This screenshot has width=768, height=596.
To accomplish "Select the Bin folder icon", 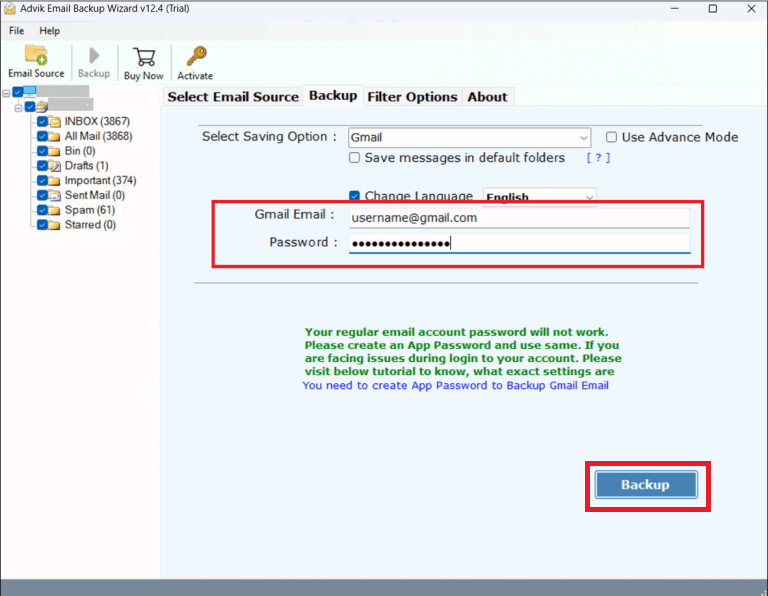I will click(x=55, y=151).
